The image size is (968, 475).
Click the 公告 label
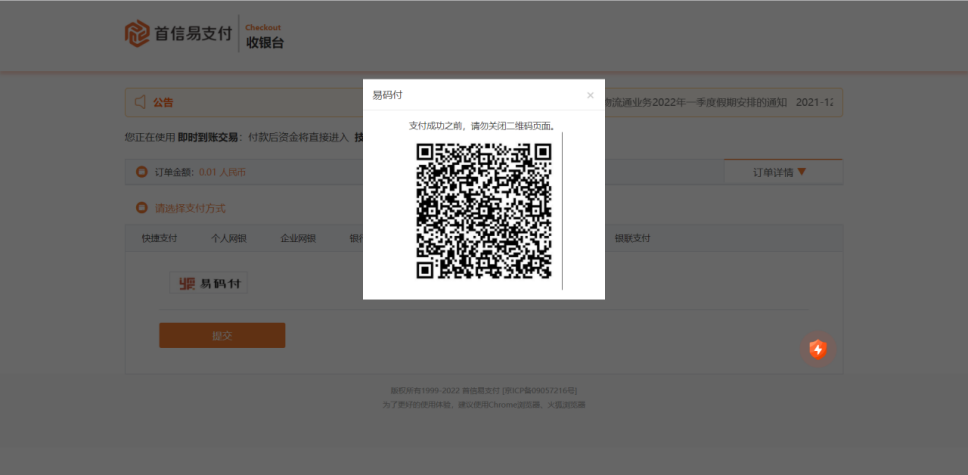[x=164, y=103]
